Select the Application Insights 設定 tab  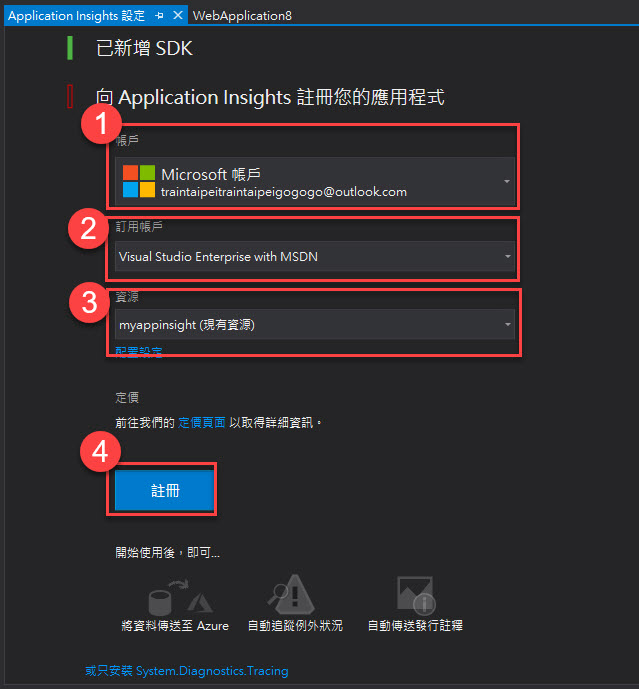76,16
